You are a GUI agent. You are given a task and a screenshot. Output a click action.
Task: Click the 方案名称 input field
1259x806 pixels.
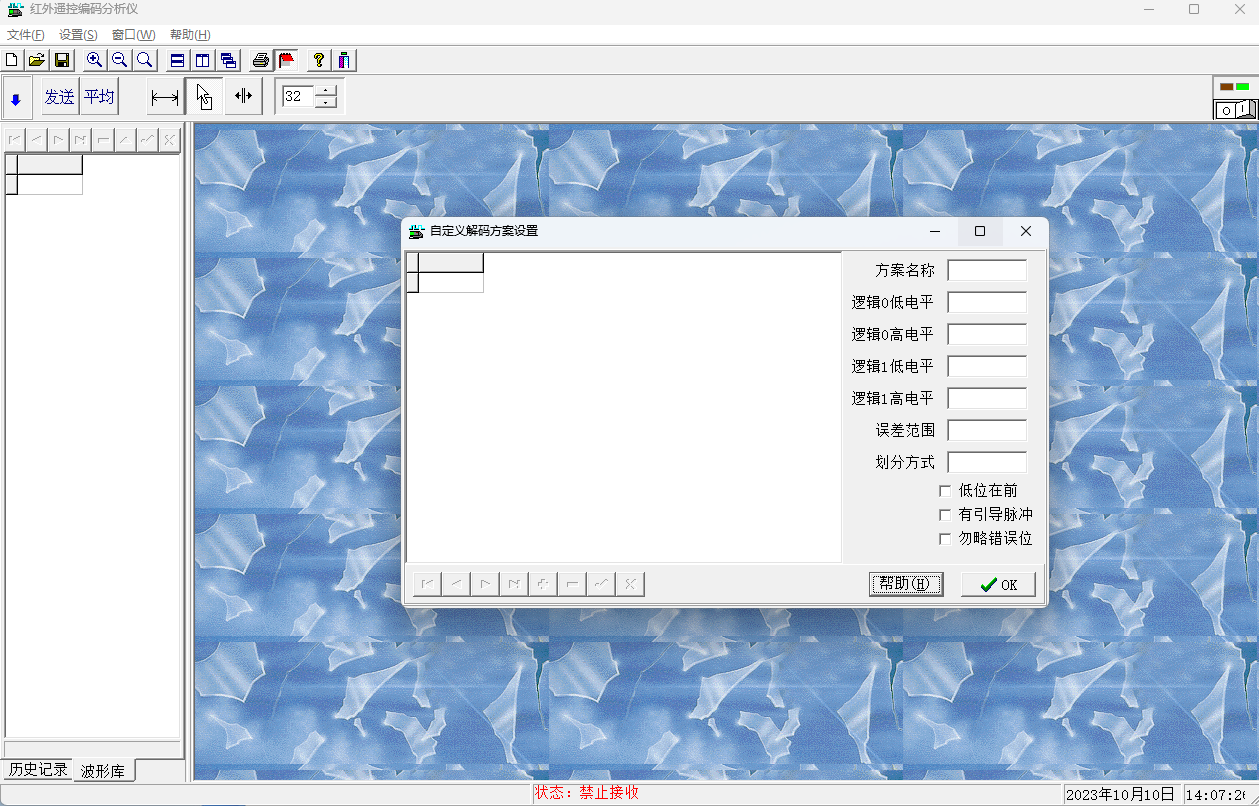987,270
